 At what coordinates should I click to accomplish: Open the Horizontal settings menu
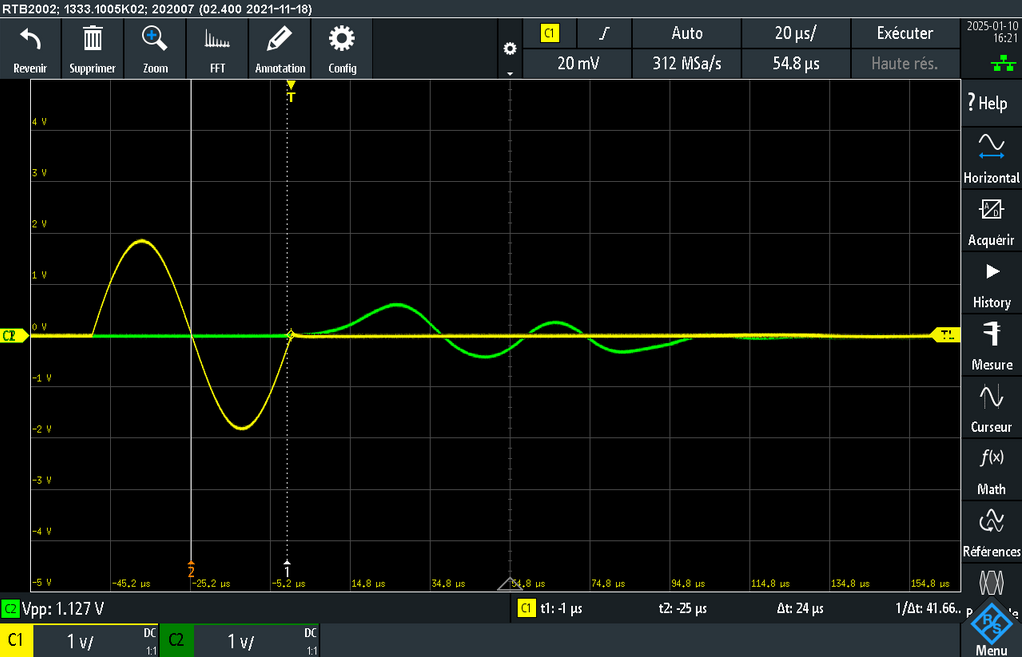[x=991, y=157]
